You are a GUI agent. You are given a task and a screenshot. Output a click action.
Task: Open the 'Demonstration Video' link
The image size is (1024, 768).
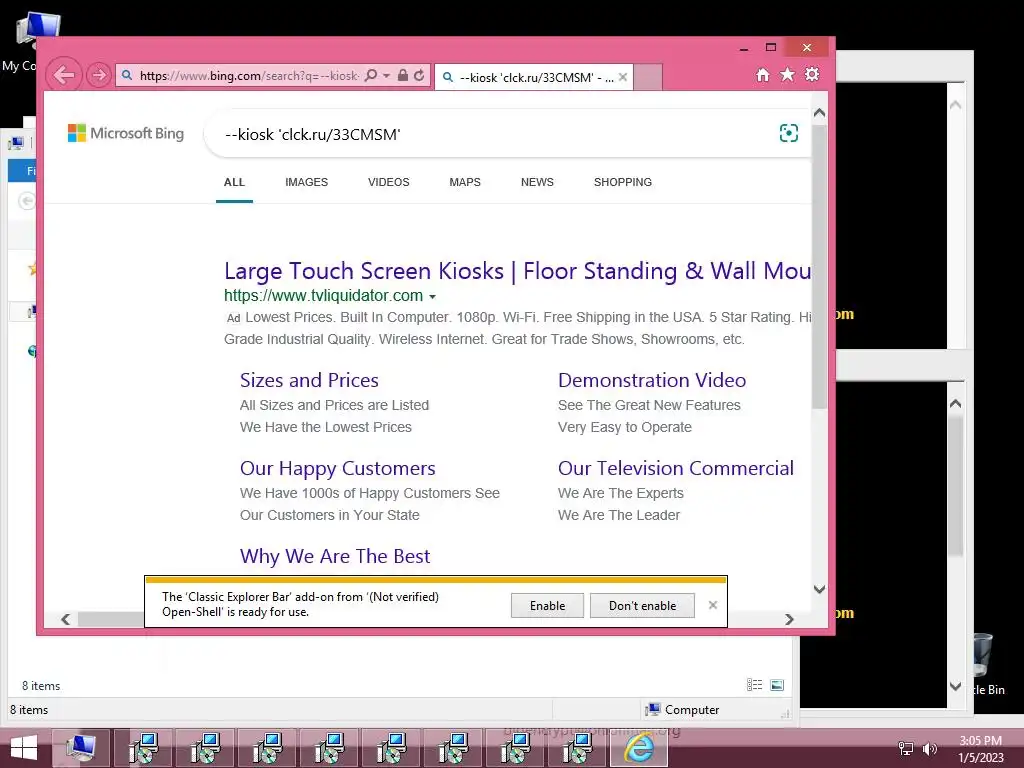coord(652,380)
